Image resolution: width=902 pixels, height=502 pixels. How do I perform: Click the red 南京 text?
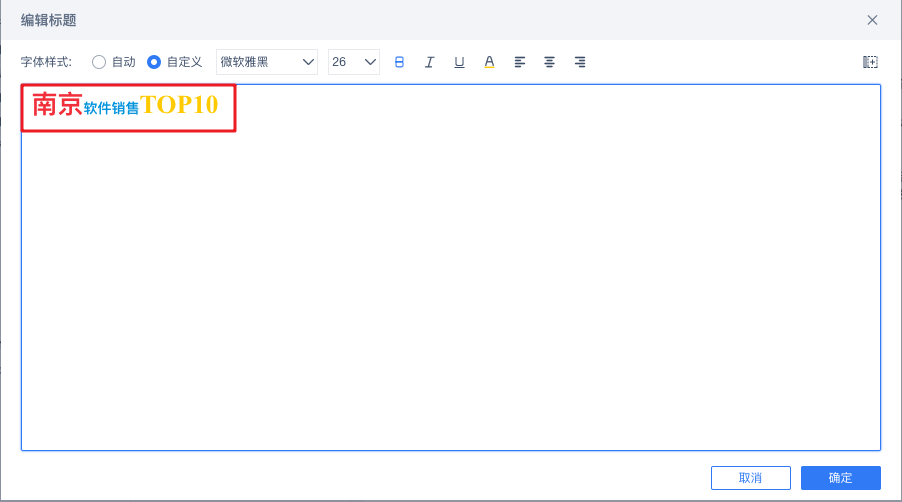[x=57, y=105]
